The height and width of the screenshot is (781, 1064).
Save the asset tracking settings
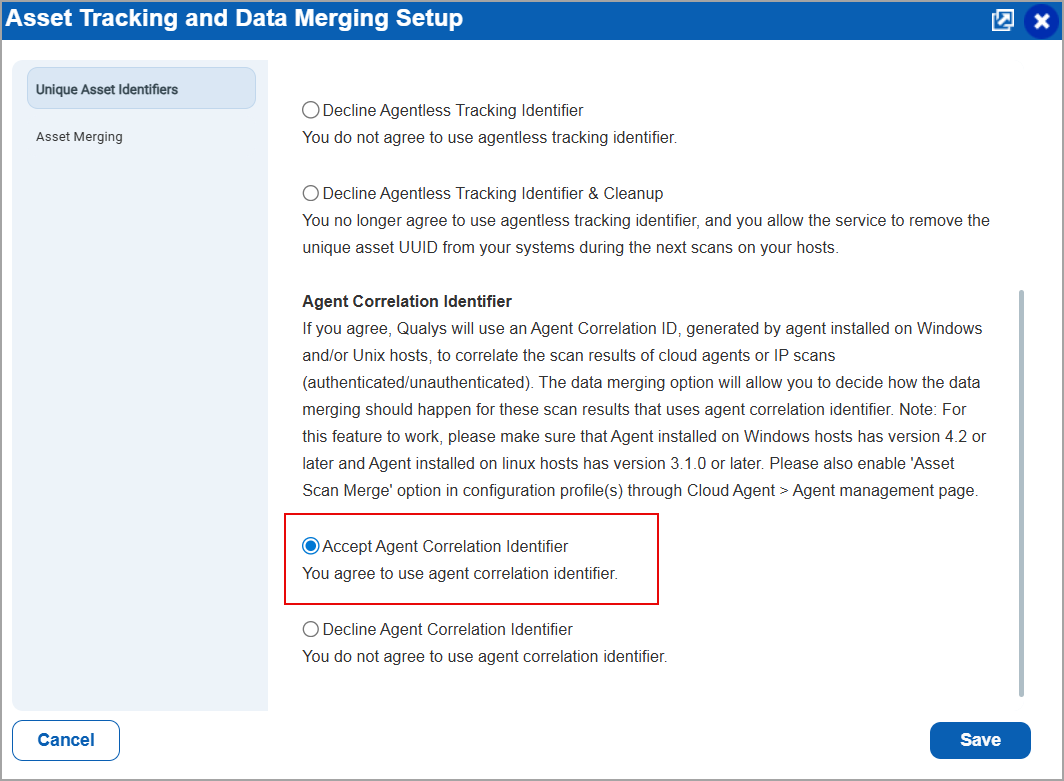pyautogui.click(x=980, y=740)
